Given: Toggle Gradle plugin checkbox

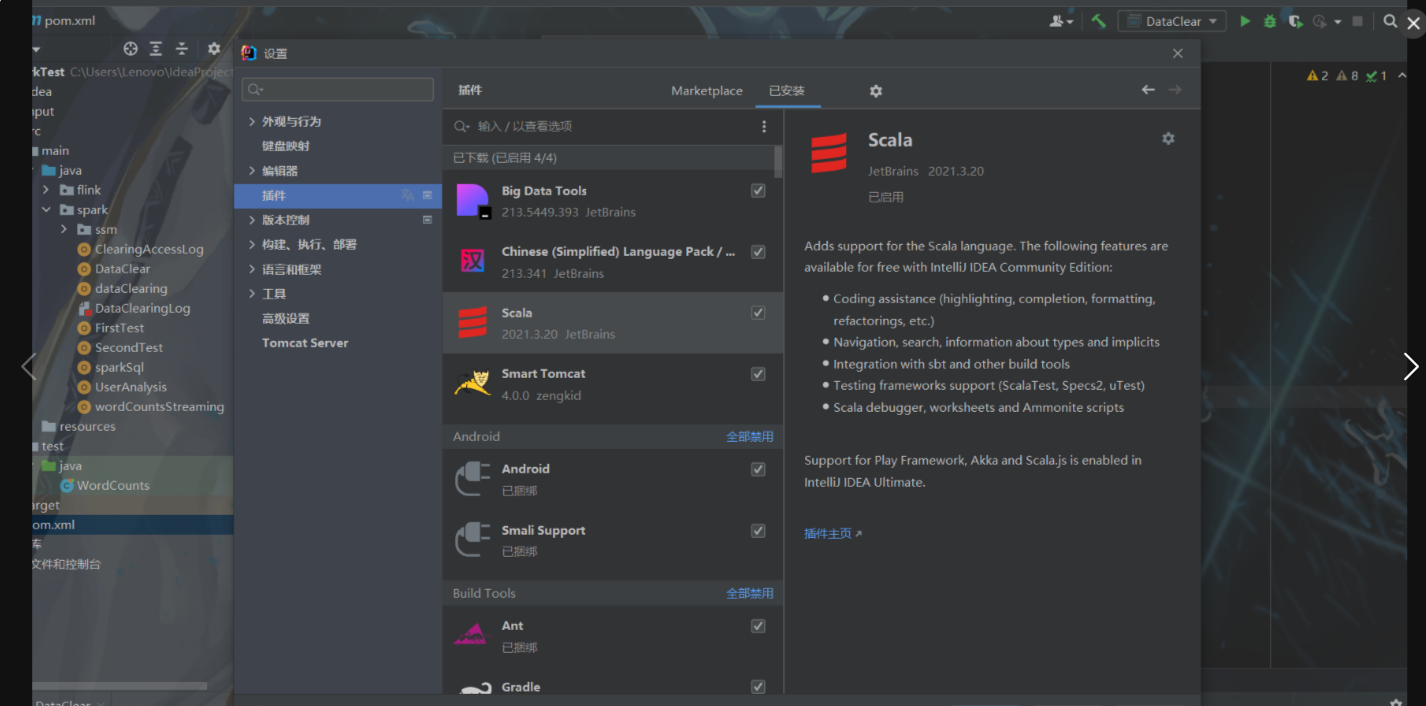Looking at the screenshot, I should click(758, 687).
